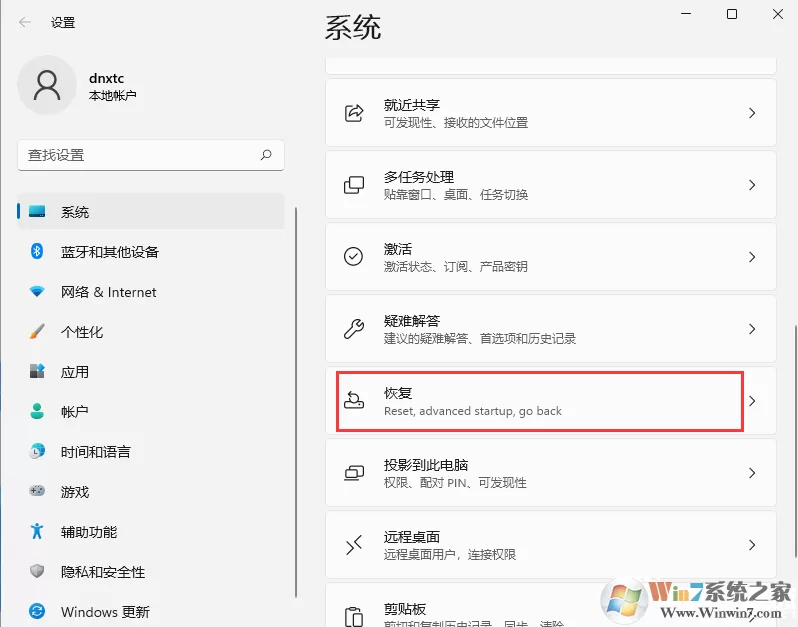798x627 pixels.
Task: Click the Wi-Fi network icon in sidebar
Action: click(37, 292)
